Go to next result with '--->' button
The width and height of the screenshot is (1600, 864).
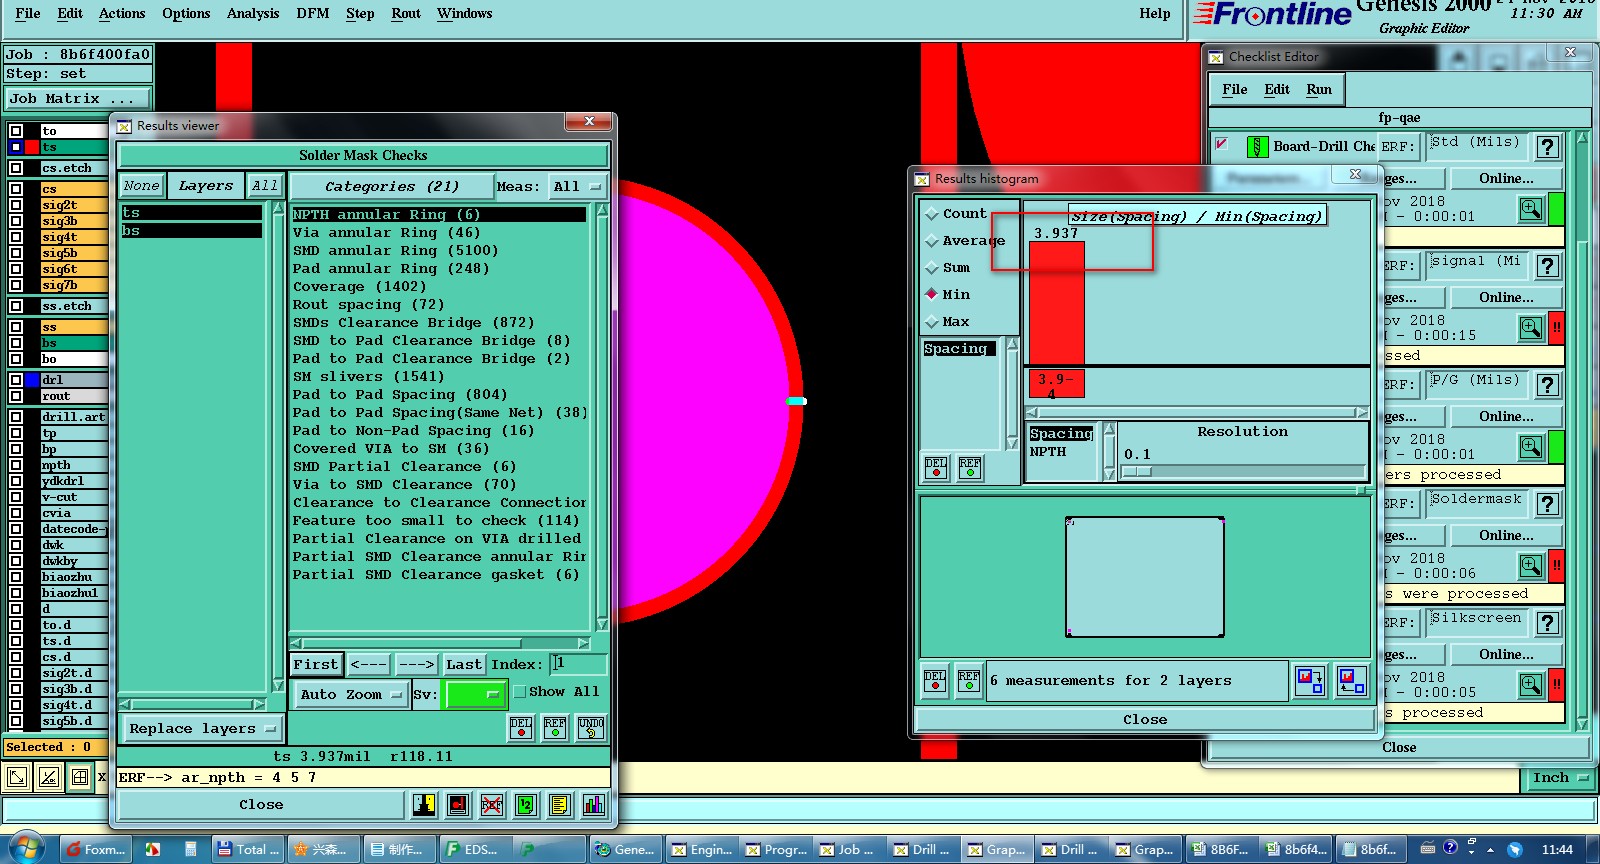416,665
